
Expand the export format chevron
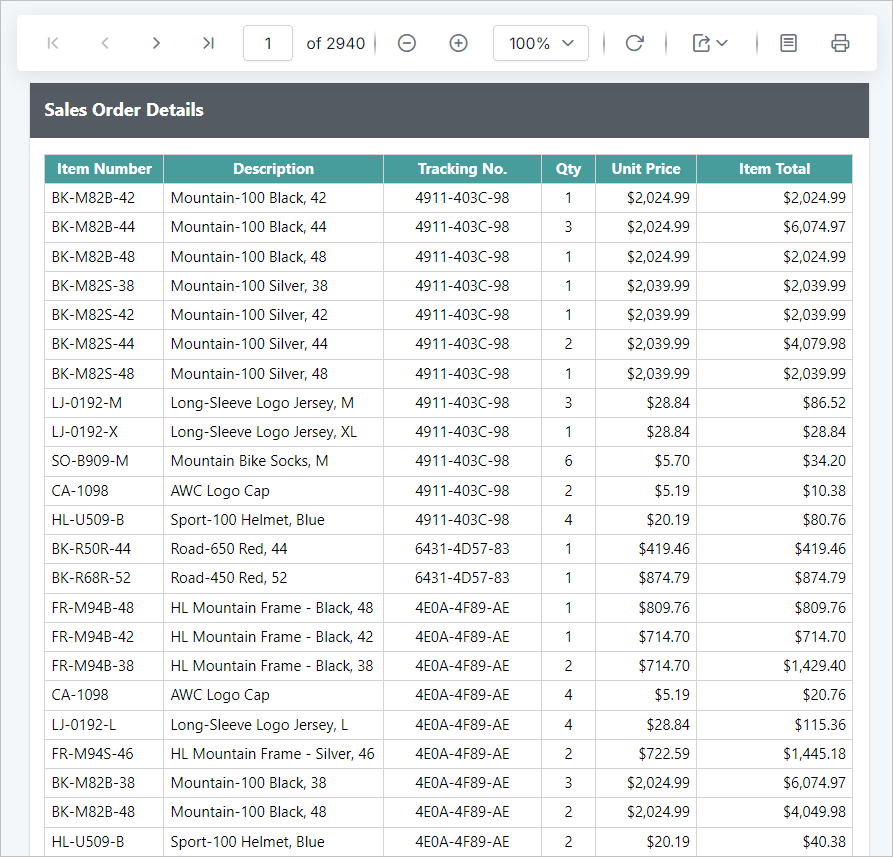coord(722,44)
